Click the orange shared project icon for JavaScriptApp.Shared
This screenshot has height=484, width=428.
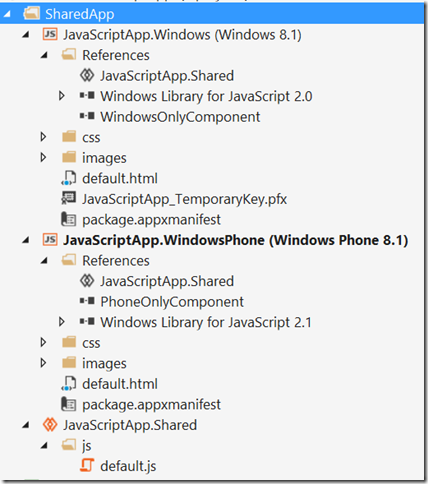[x=50, y=425]
